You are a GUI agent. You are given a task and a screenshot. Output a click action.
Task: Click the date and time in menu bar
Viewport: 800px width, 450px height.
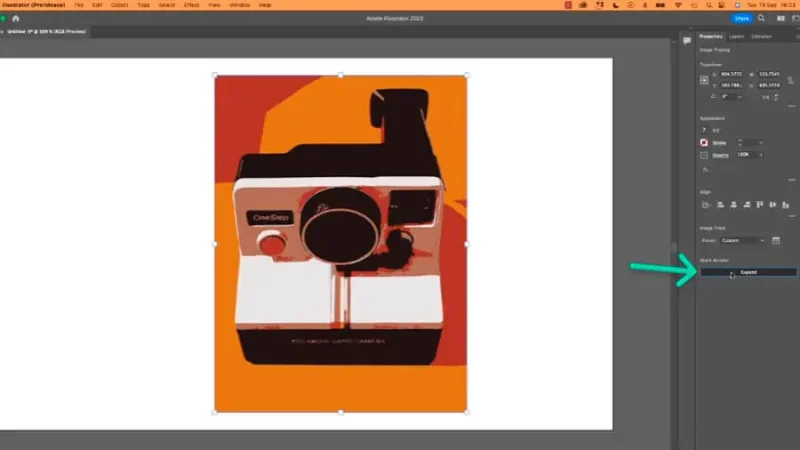tap(772, 5)
